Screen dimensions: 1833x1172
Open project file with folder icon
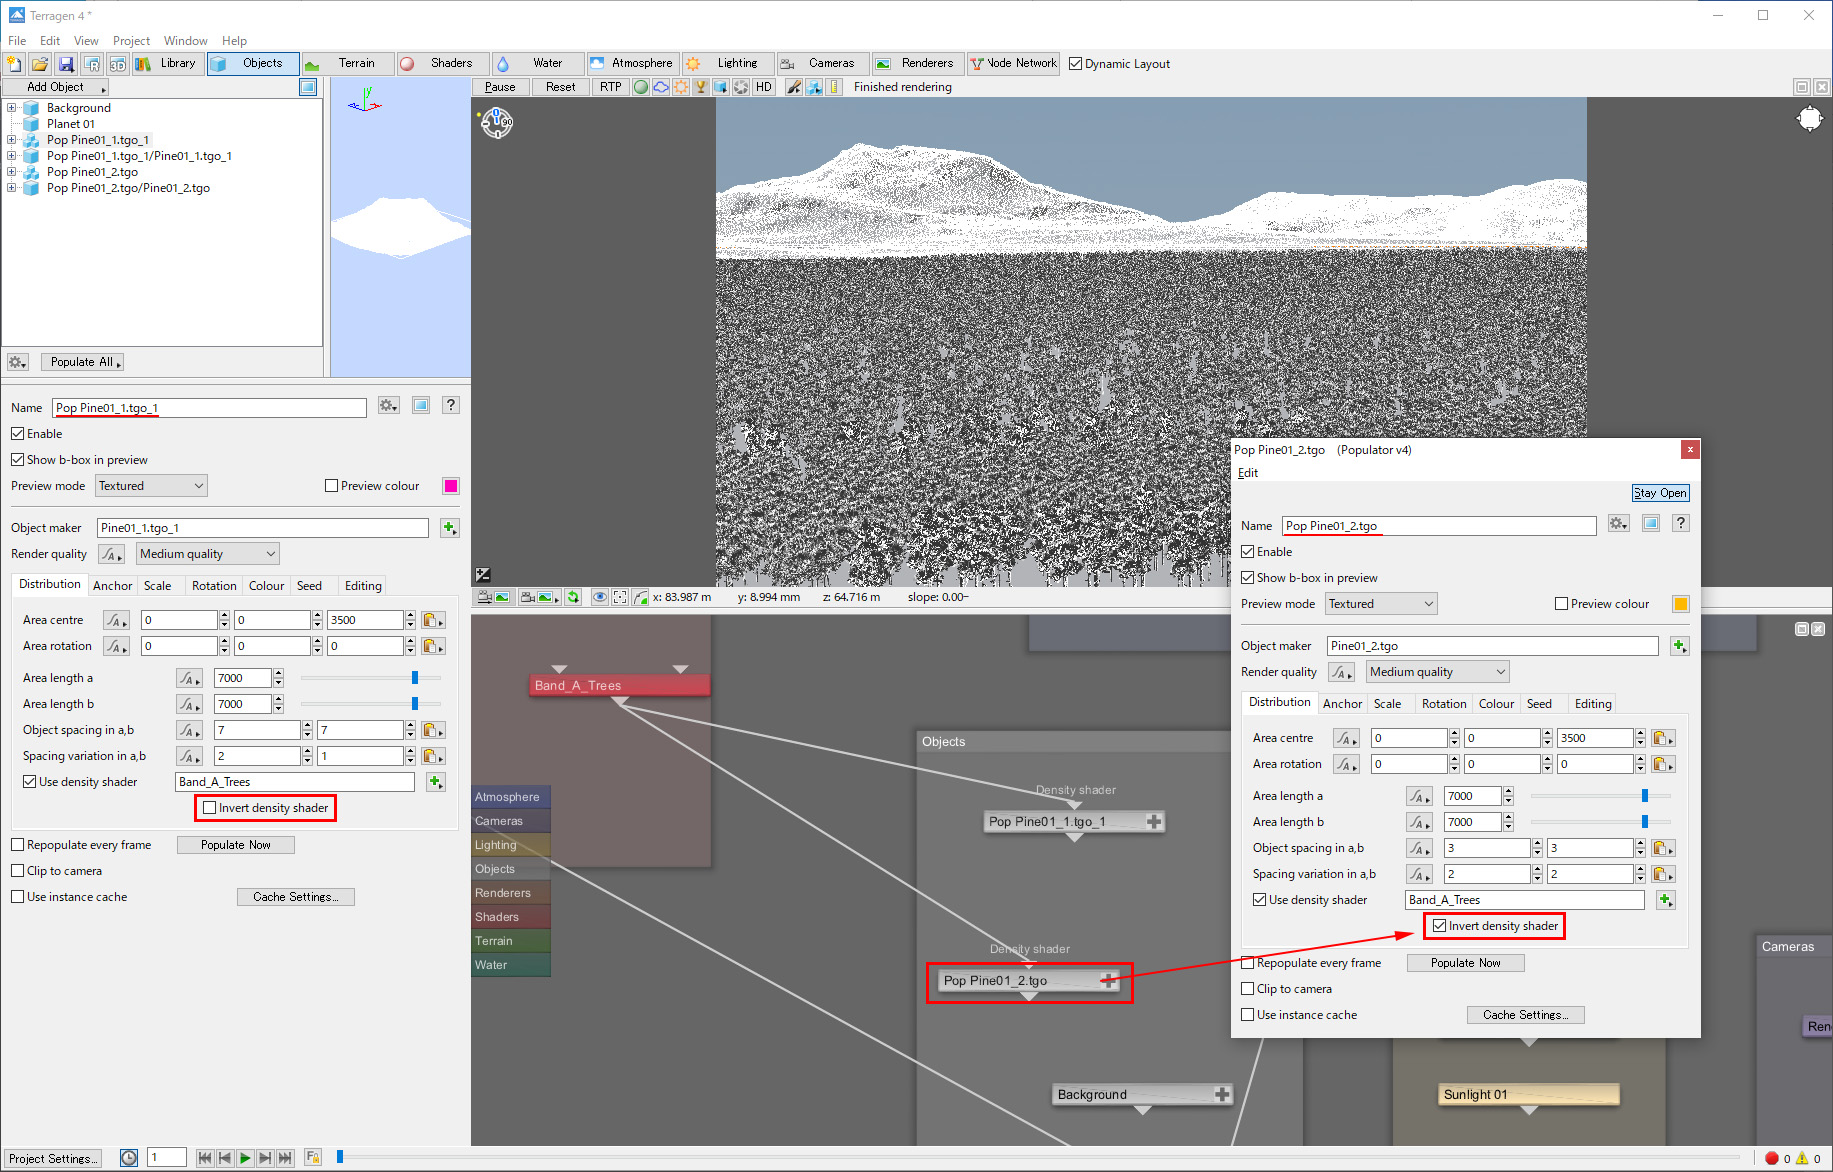click(x=40, y=64)
